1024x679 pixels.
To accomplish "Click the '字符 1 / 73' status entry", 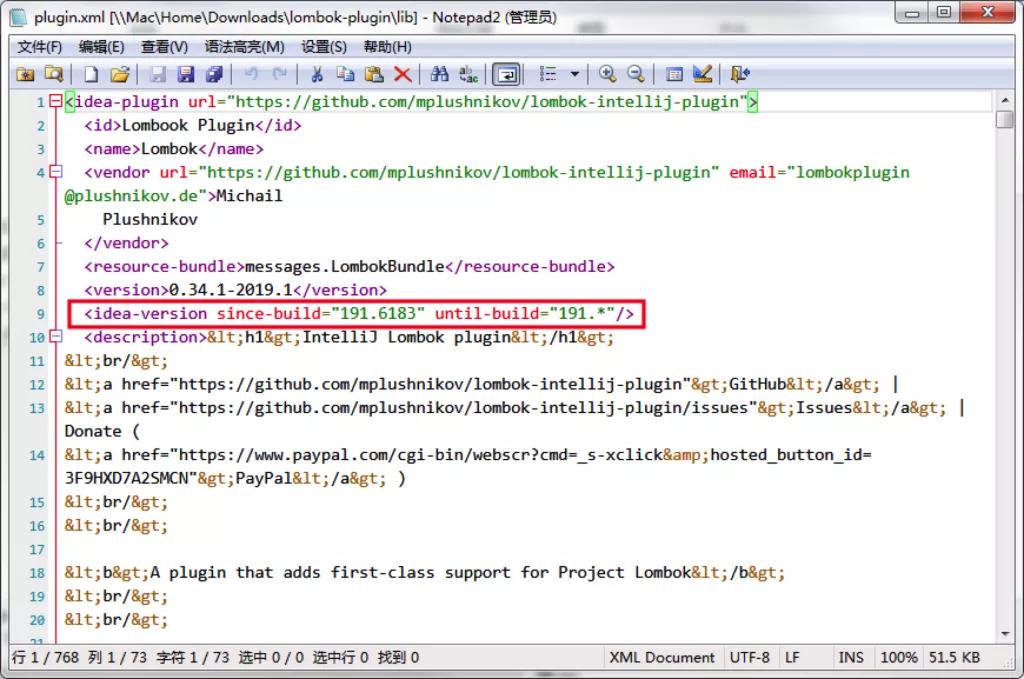I will point(193,657).
